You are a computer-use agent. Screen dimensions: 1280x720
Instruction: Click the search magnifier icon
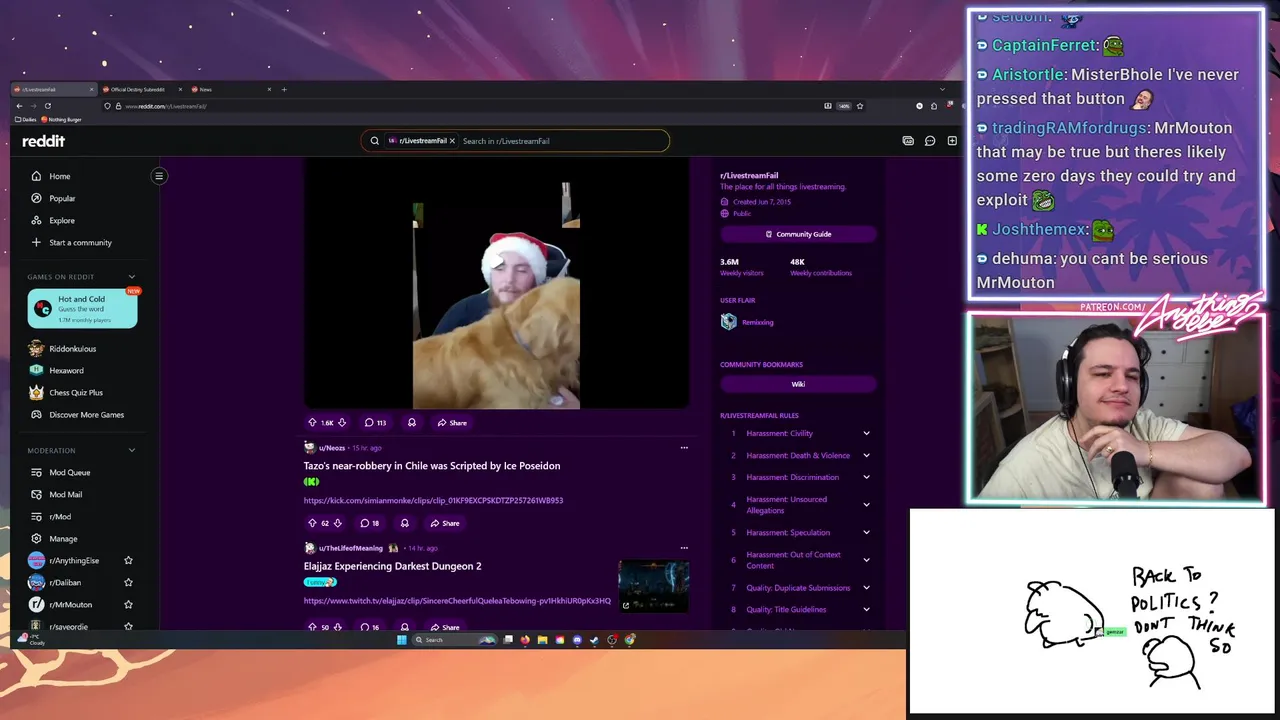coord(375,141)
